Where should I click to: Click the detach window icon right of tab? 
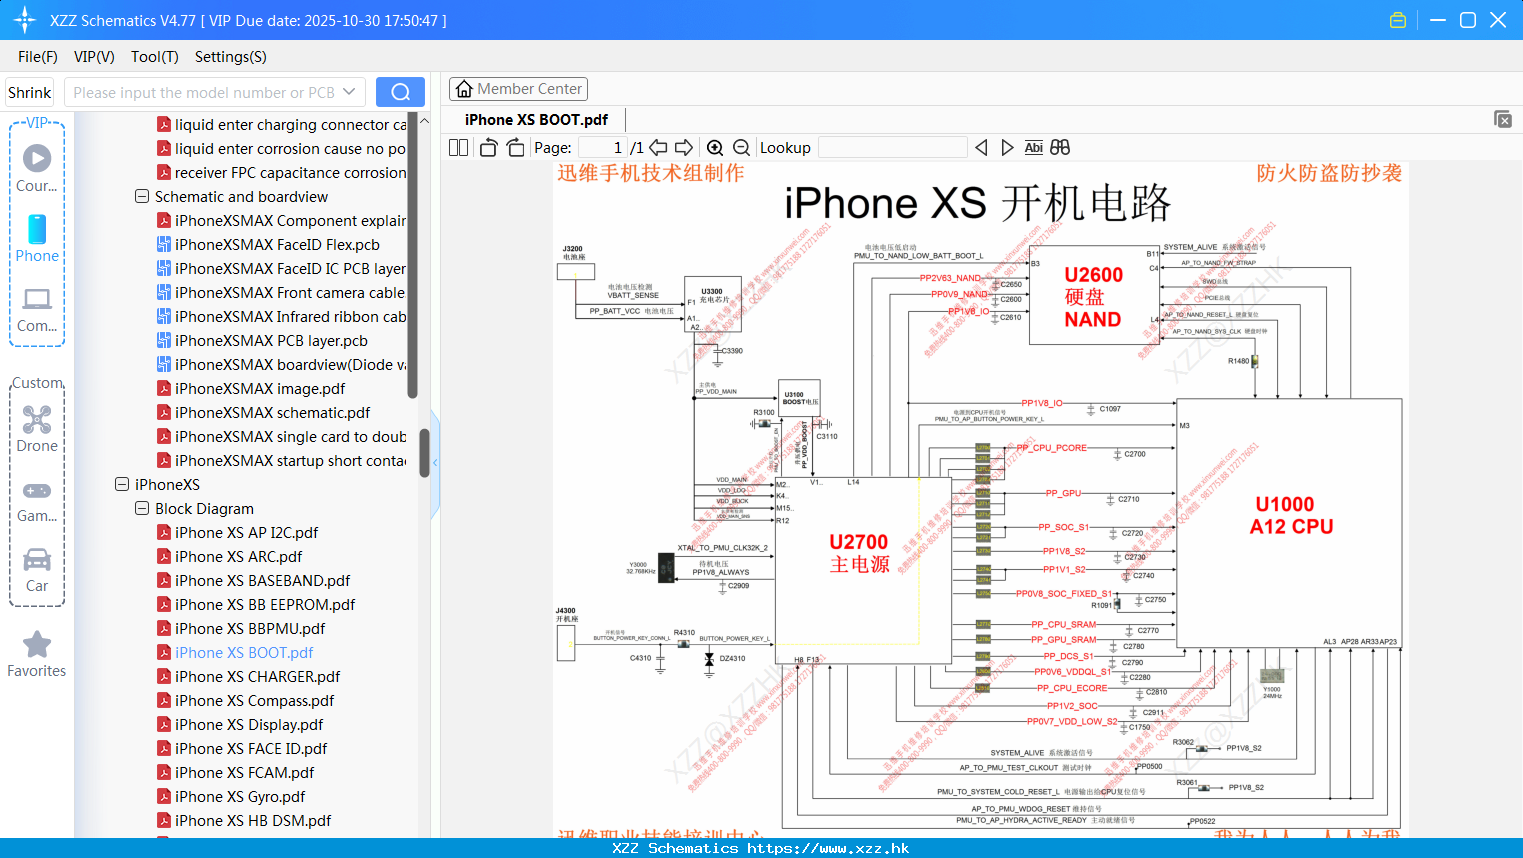tap(1502, 119)
